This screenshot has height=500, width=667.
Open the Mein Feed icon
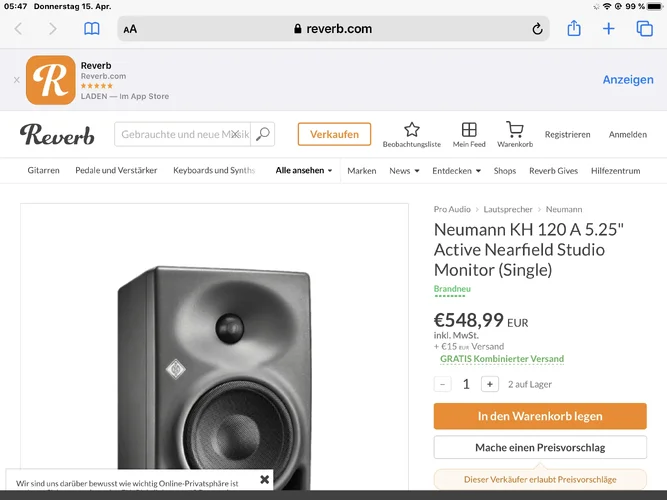(x=469, y=130)
